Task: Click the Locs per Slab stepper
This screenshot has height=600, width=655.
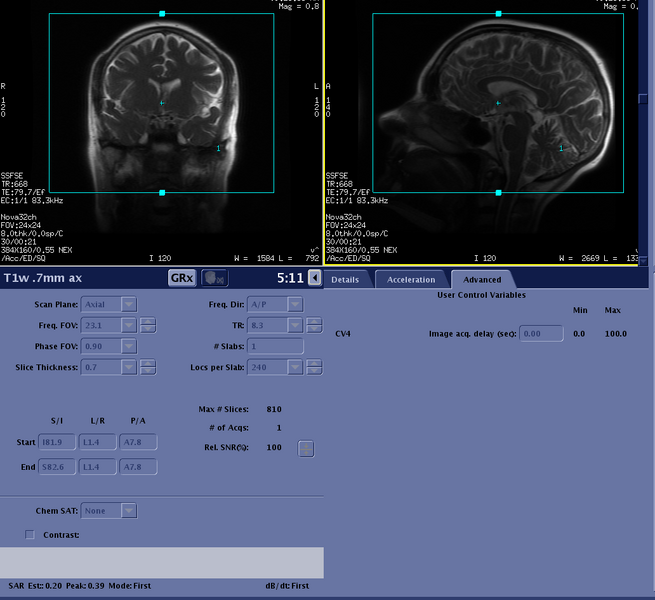Action: point(314,367)
